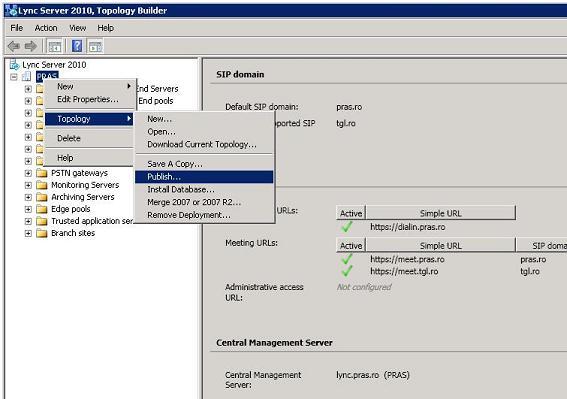This screenshot has height=399, width=567.
Task: Select Merge 2007 or 2007 R2...
Action: pos(204,202)
